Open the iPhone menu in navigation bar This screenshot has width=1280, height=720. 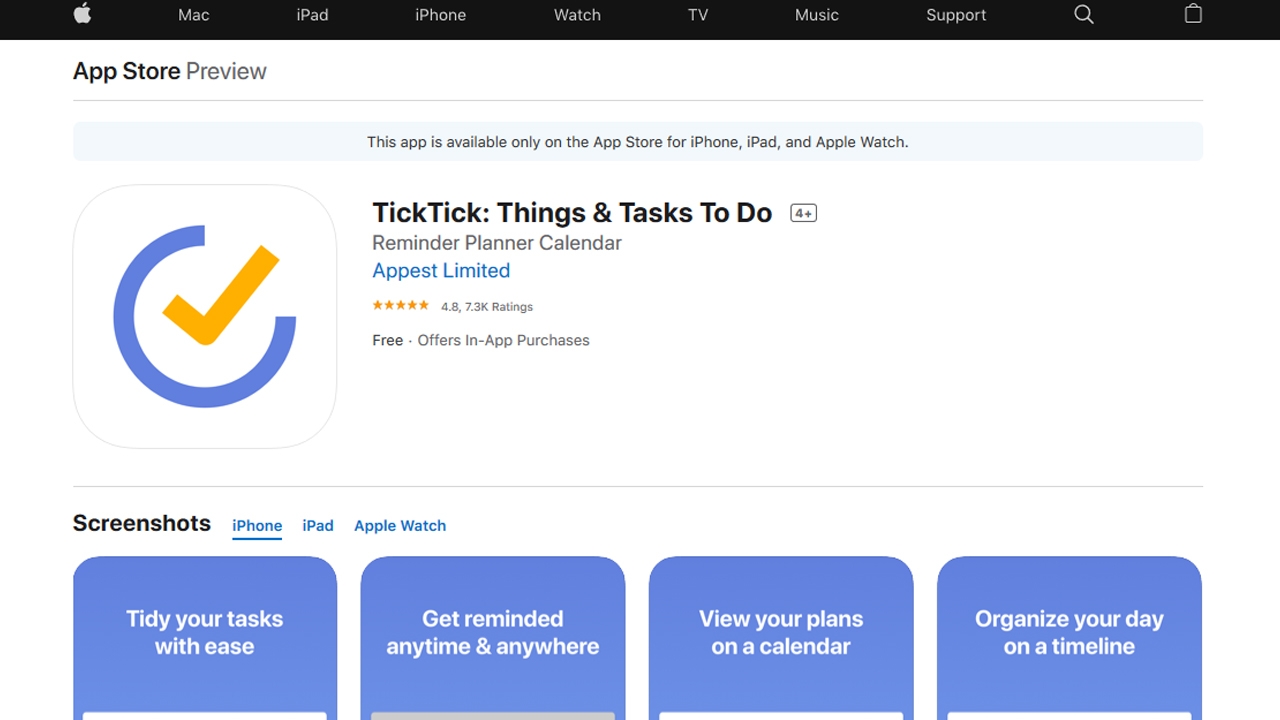[x=441, y=15]
